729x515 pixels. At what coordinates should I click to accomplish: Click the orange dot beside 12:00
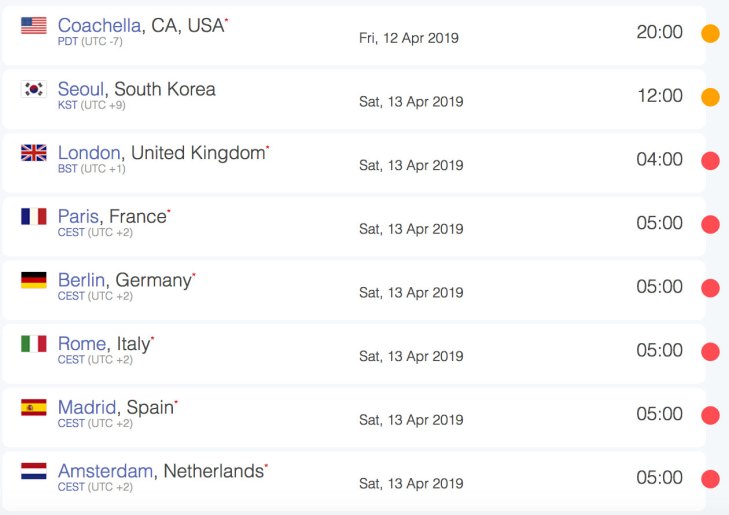click(x=710, y=97)
